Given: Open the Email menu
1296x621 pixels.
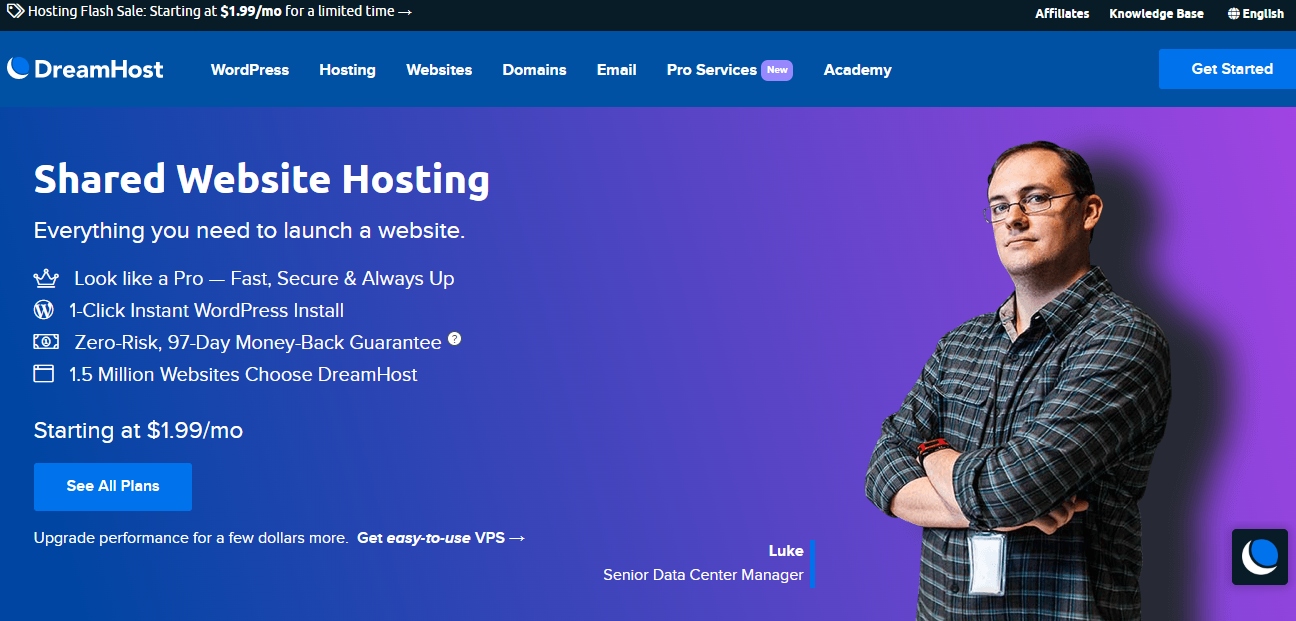Looking at the screenshot, I should point(617,70).
